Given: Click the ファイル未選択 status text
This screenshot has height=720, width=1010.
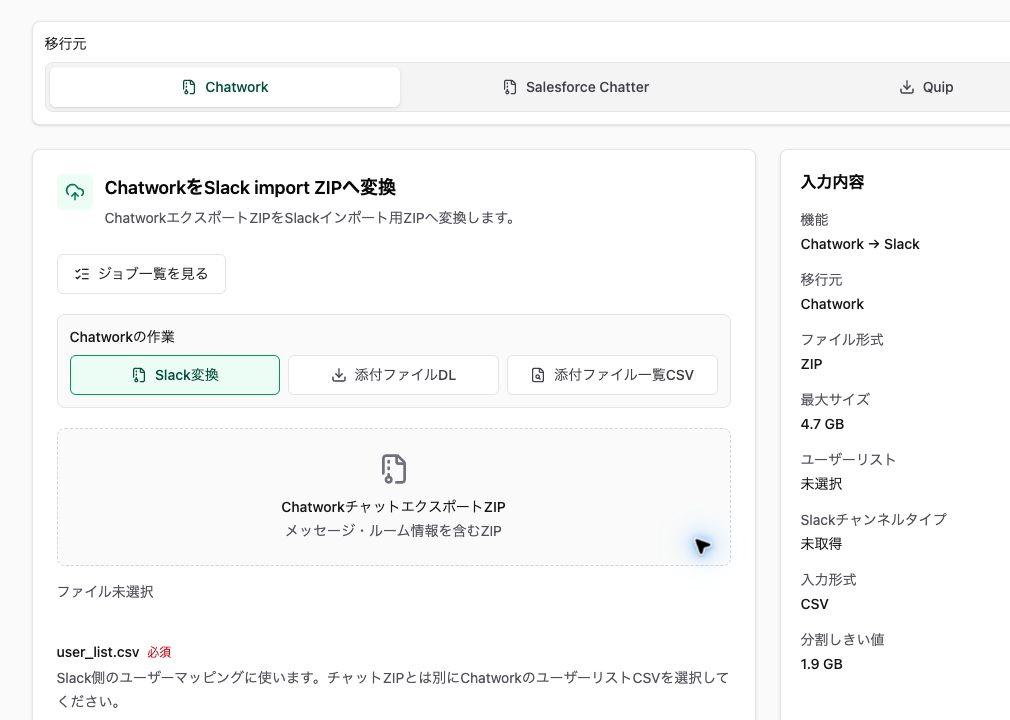Looking at the screenshot, I should 105,592.
